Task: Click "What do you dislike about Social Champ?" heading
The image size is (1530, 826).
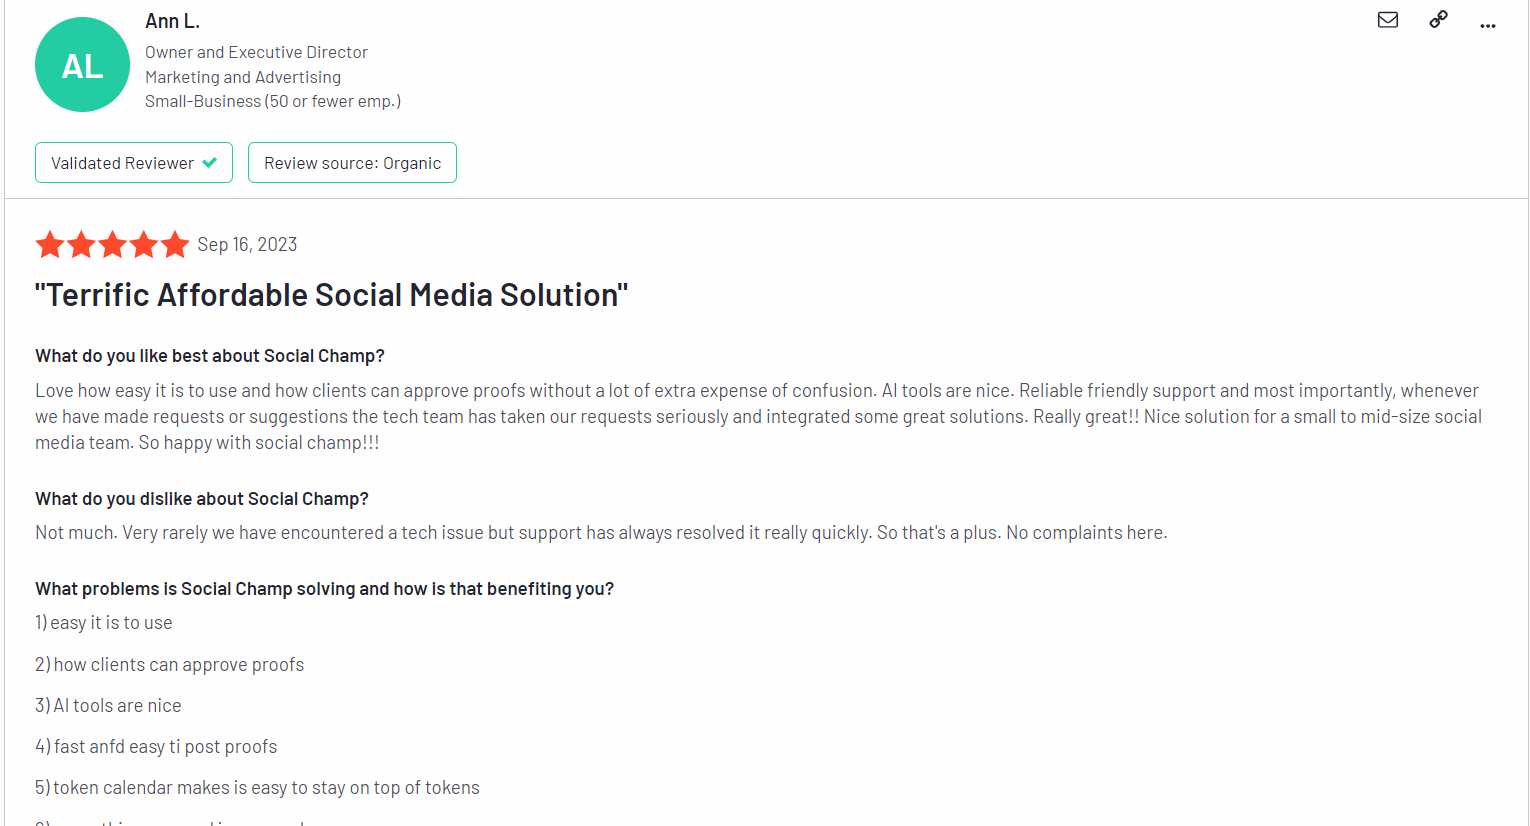Action: click(202, 499)
